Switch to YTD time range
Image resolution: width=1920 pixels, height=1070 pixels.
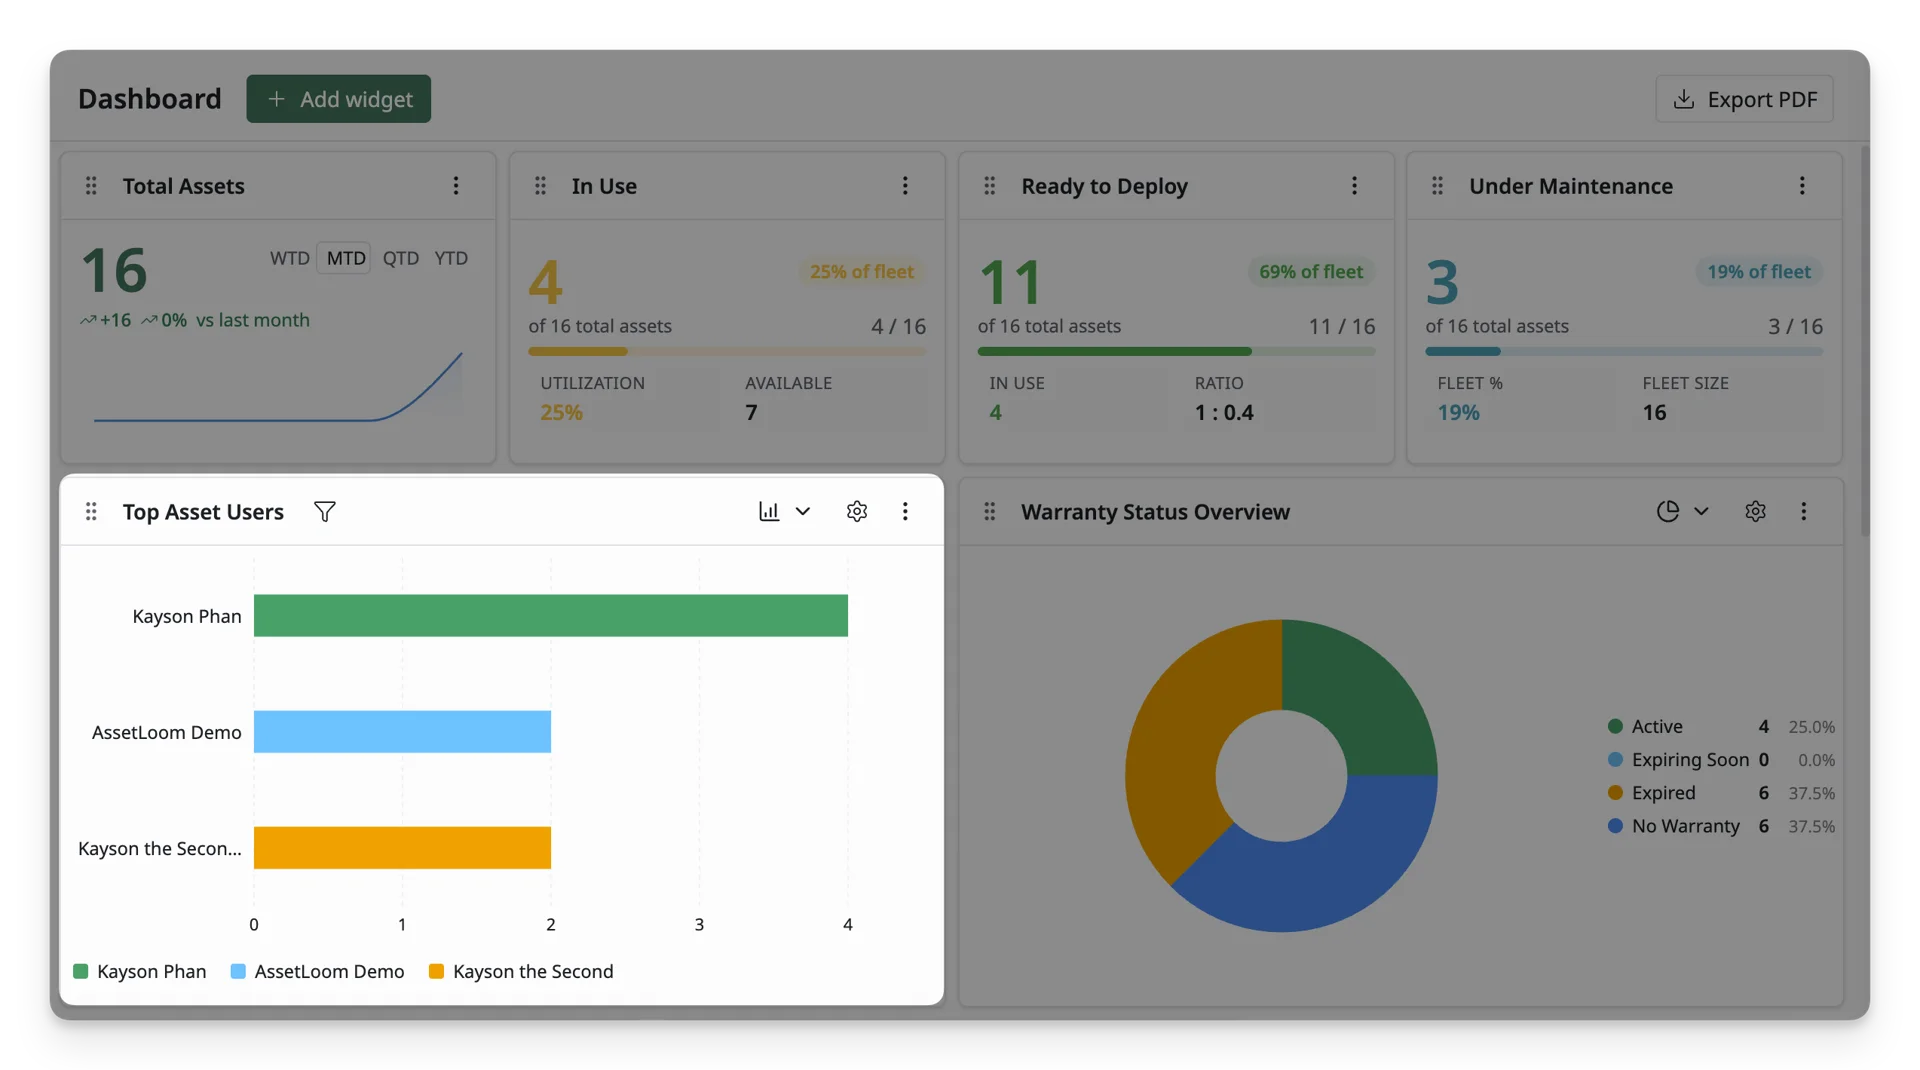point(451,258)
